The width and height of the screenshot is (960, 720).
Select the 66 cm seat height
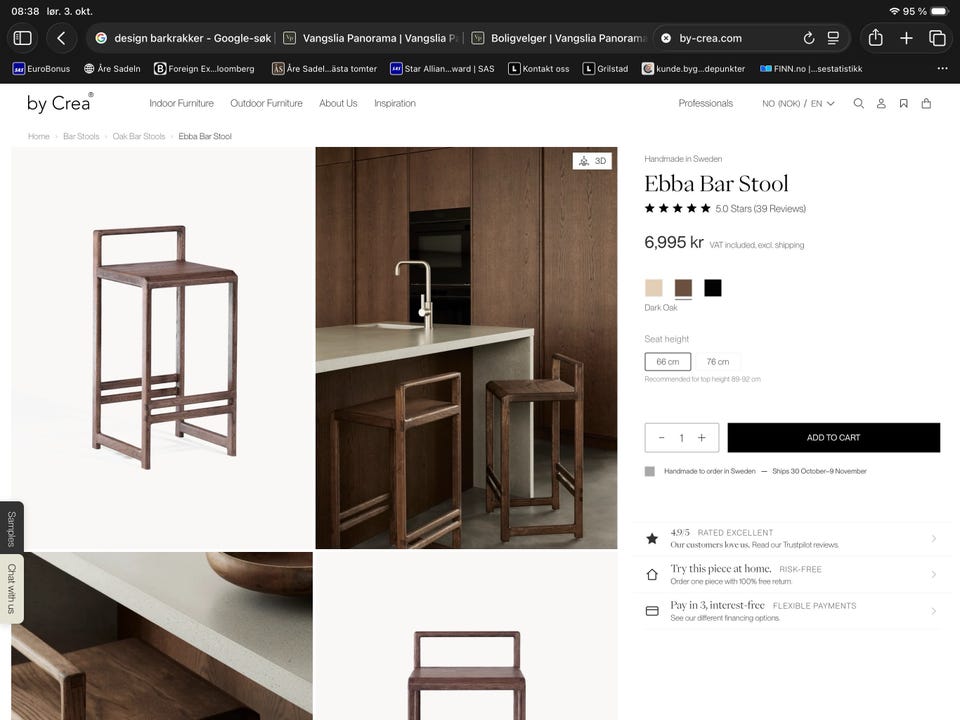667,362
